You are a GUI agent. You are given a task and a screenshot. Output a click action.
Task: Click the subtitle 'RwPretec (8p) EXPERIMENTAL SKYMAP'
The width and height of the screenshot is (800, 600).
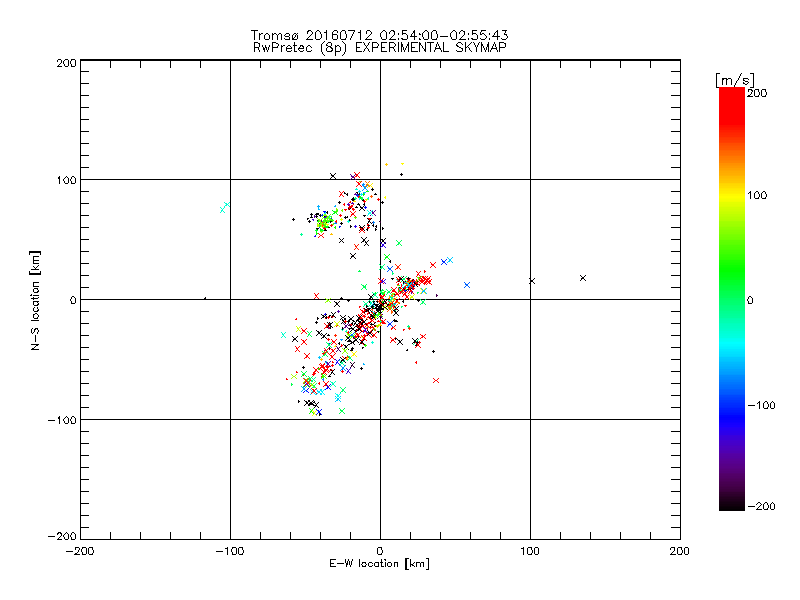pyautogui.click(x=380, y=48)
